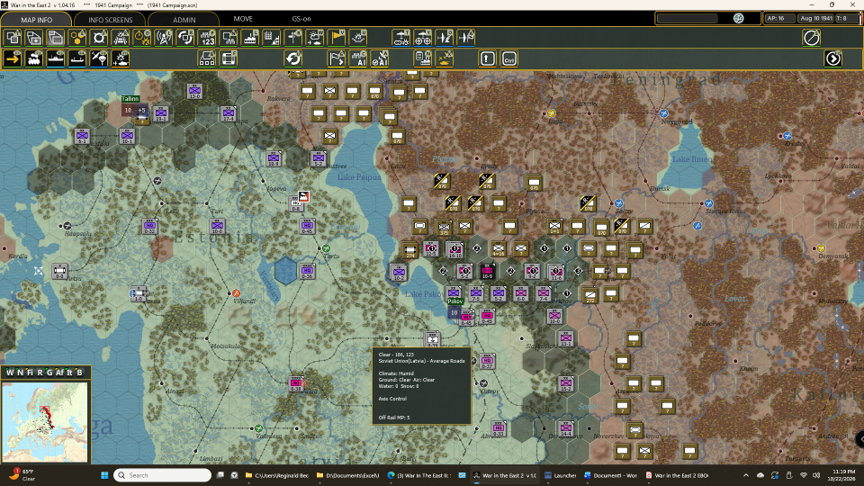Select the Tallinn city label

[x=130, y=99]
